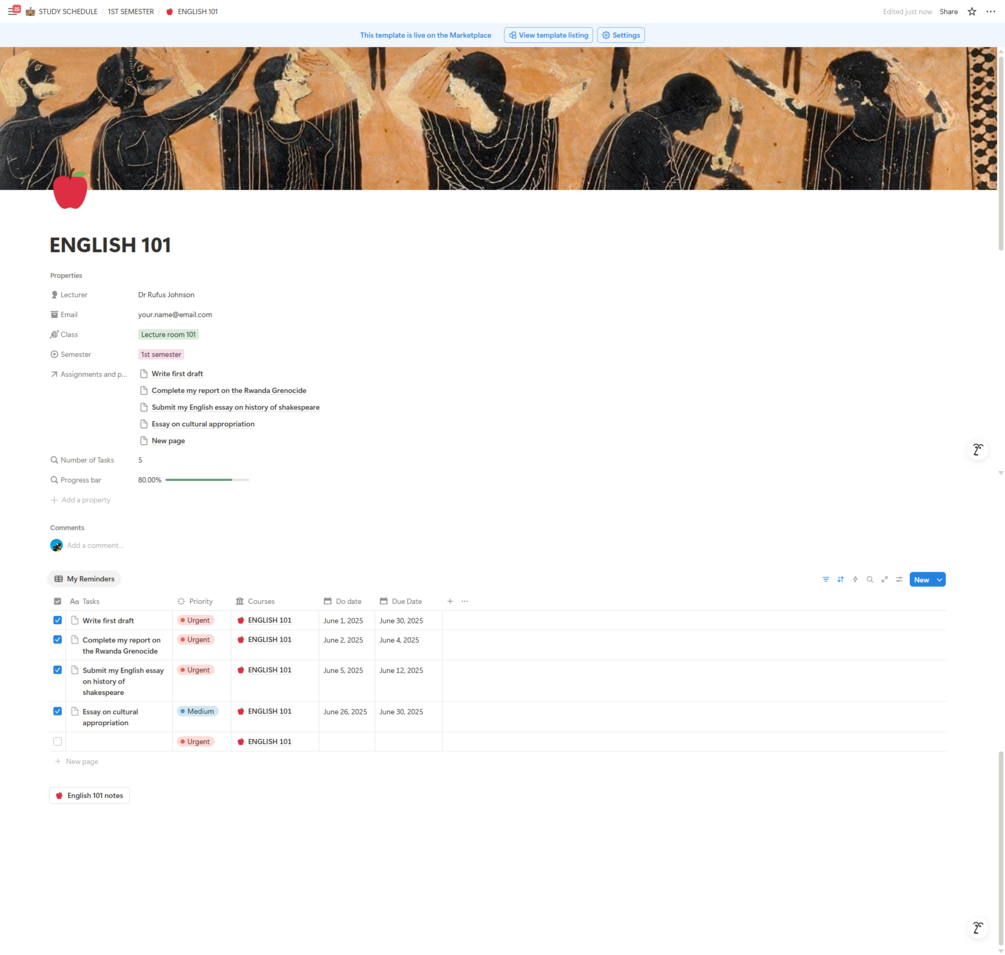Change Medium priority of cultural appropriation essay

pos(198,711)
